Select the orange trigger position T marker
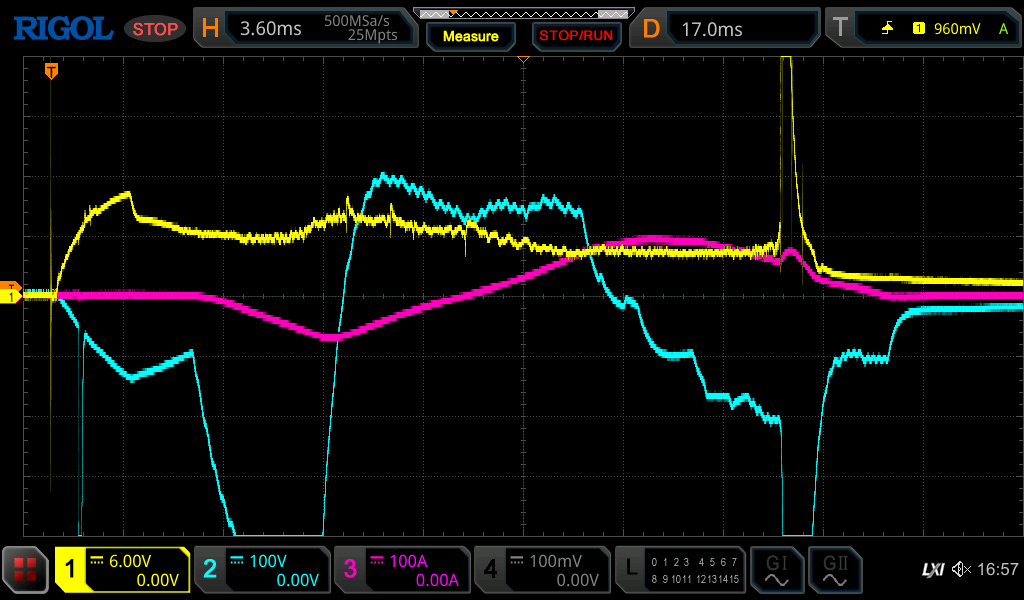The width and height of the screenshot is (1024, 600). coord(51,71)
